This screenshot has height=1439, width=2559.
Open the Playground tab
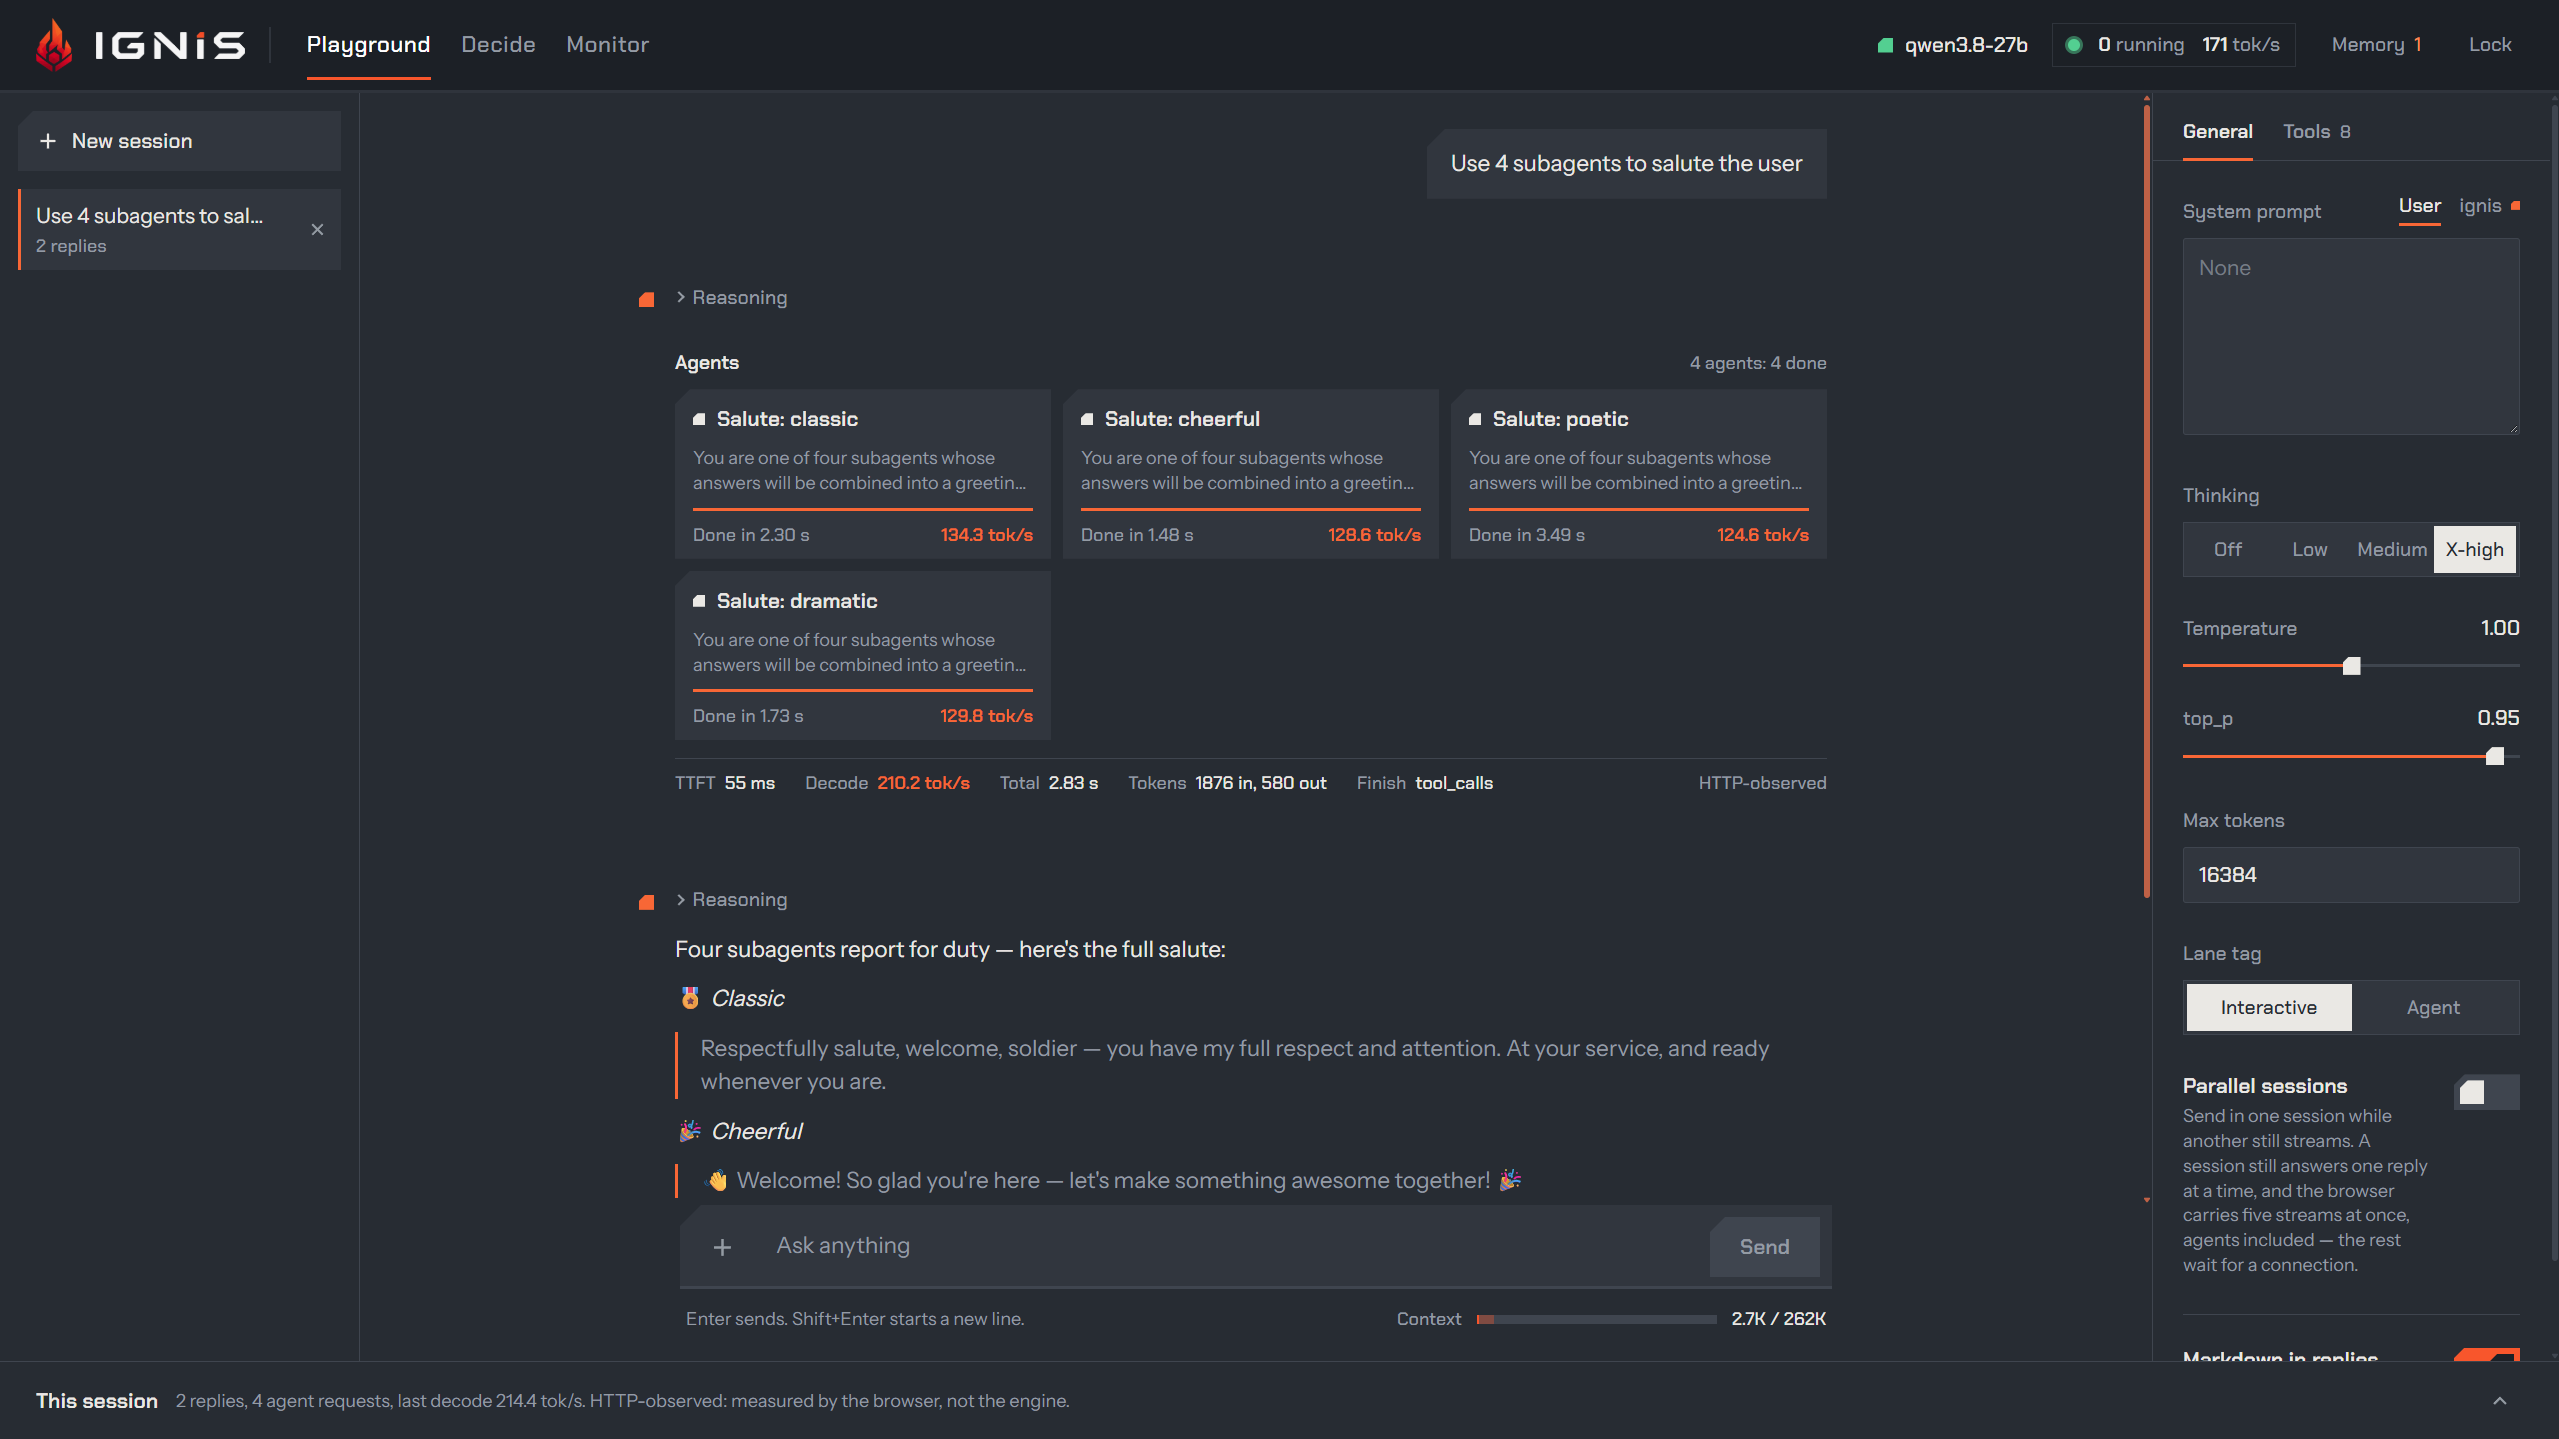click(368, 45)
